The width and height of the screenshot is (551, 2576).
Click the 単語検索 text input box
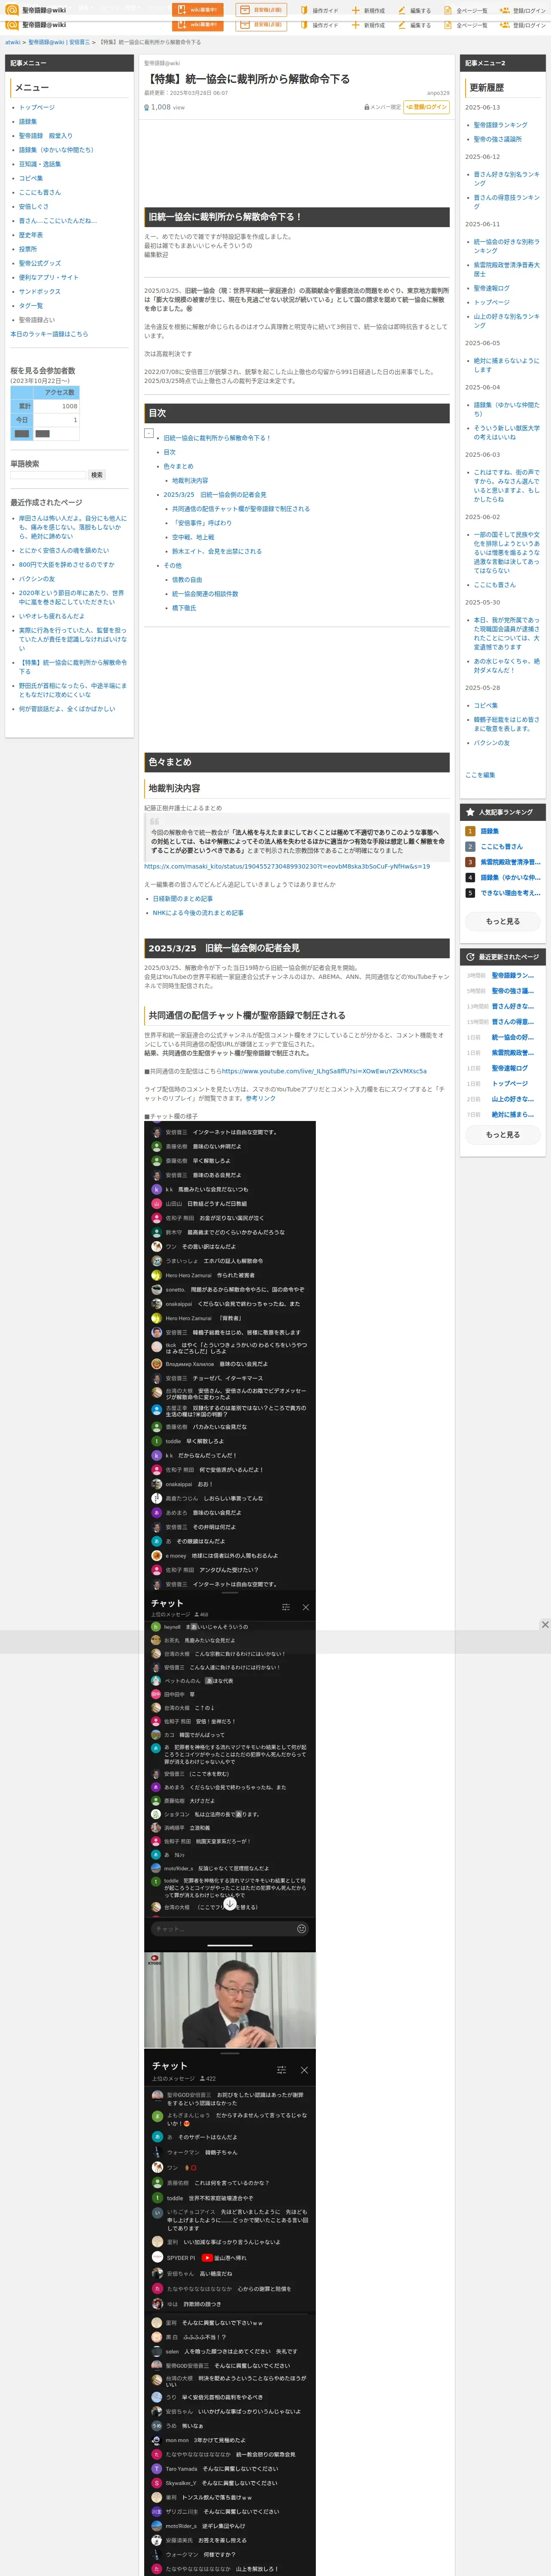[x=48, y=475]
